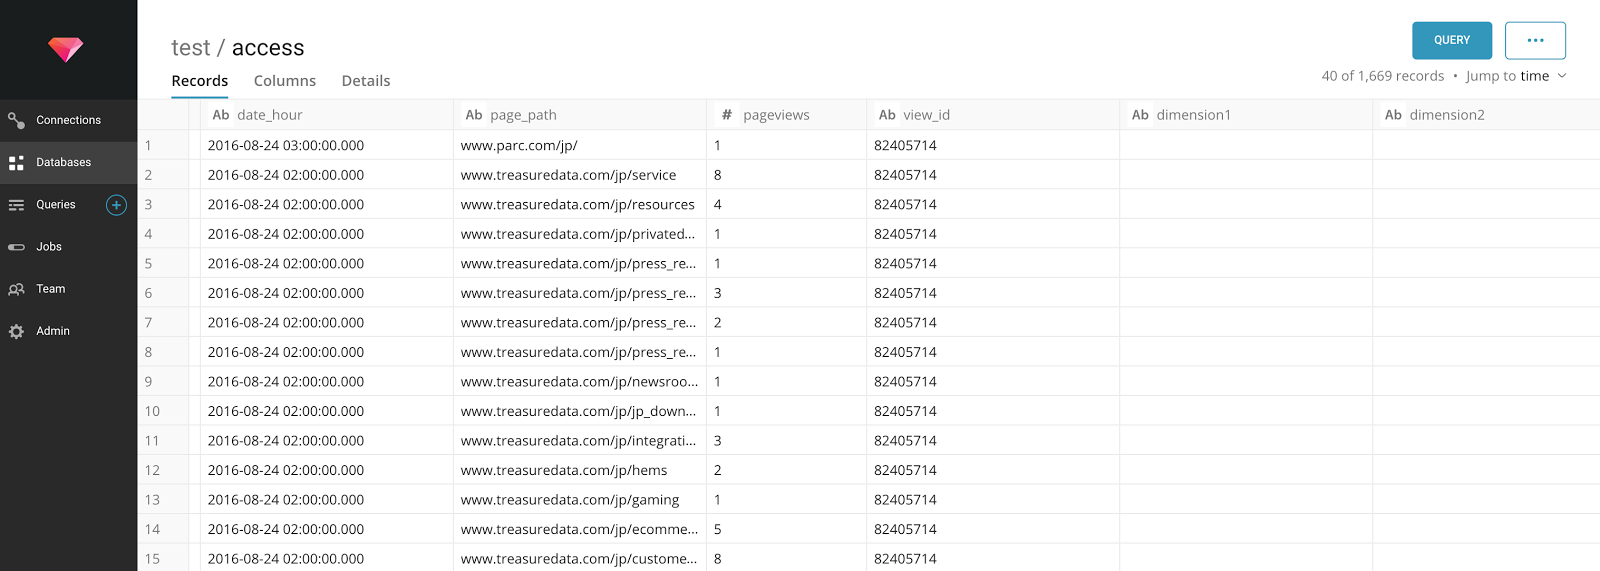The width and height of the screenshot is (1600, 571).
Task: Switch to the Details tab
Action: tap(366, 81)
